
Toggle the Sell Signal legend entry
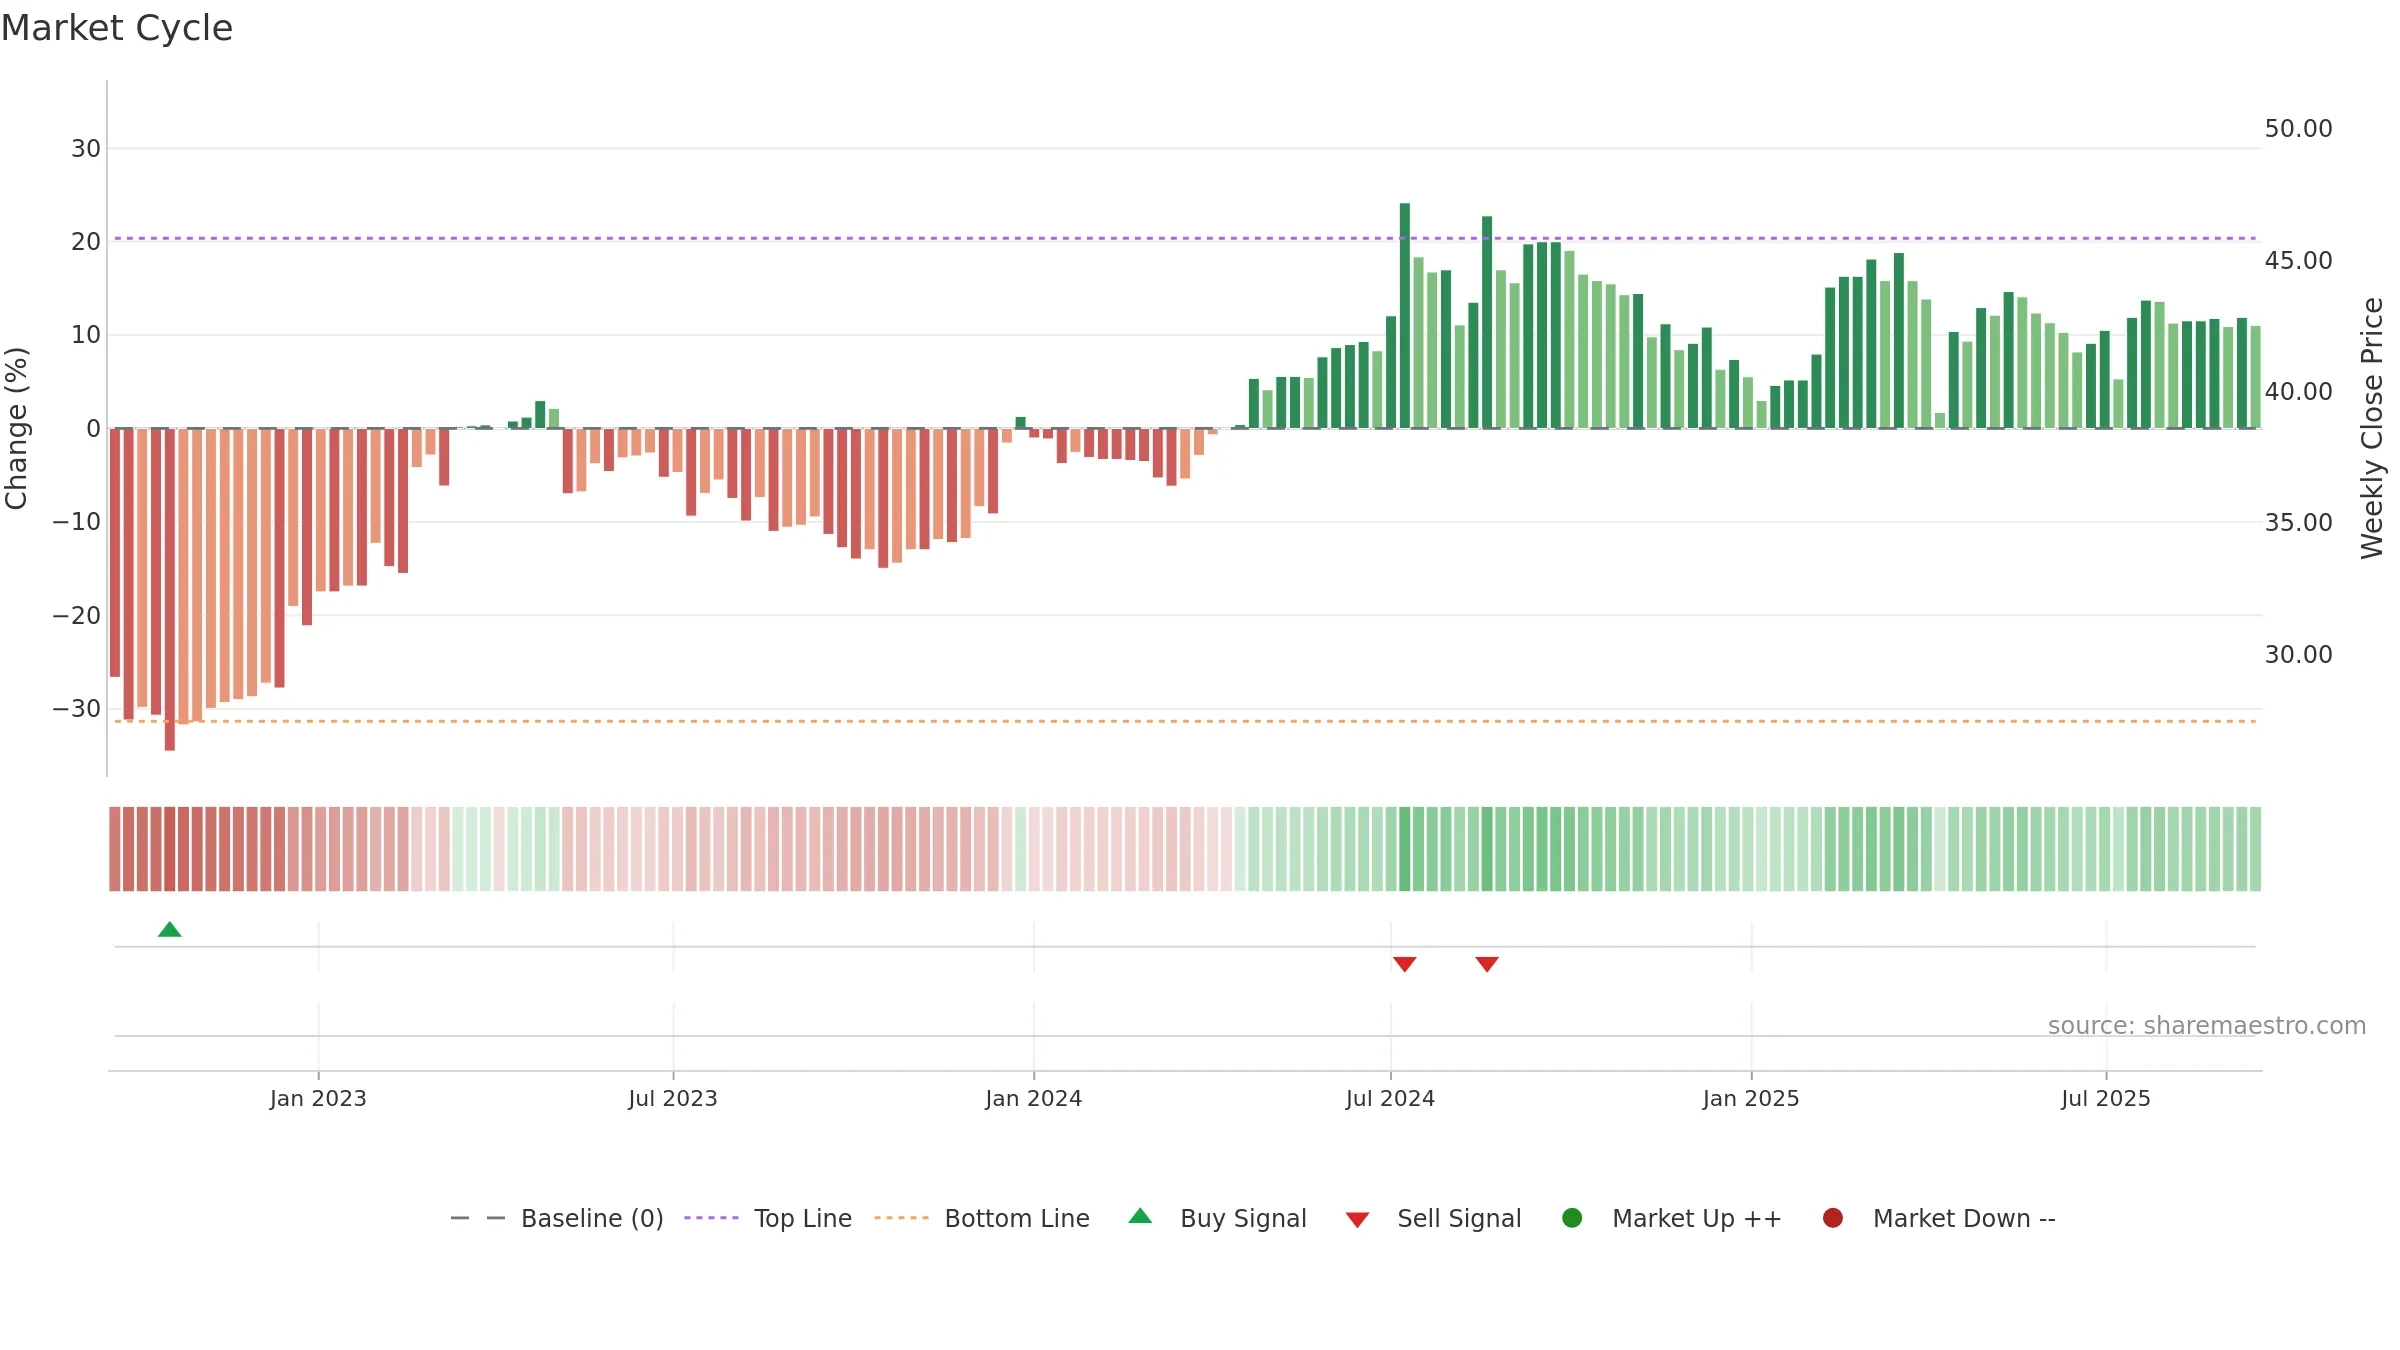tap(1433, 1218)
